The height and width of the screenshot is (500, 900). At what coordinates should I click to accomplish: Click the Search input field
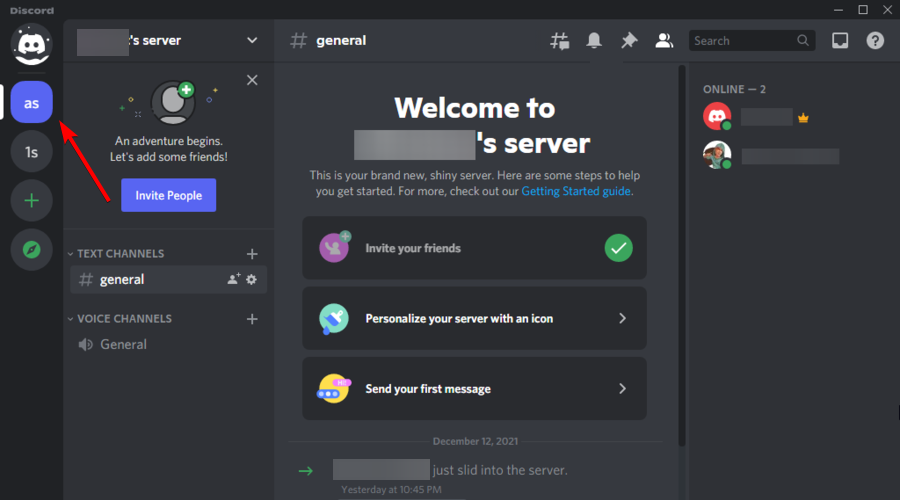[x=752, y=41]
